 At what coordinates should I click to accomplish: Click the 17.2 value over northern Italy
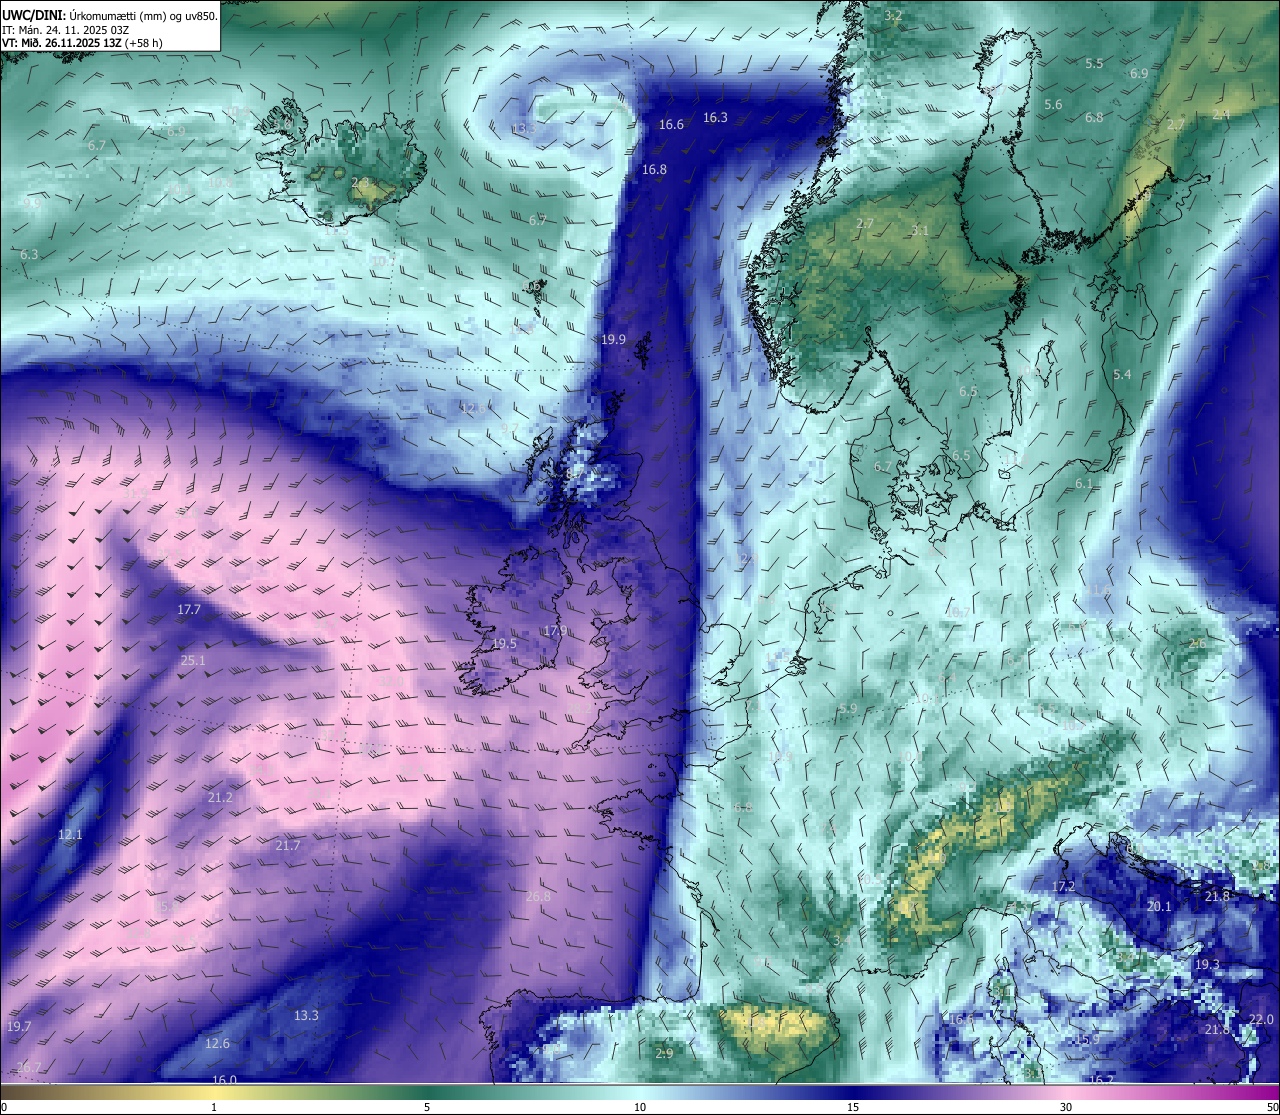(x=1063, y=886)
